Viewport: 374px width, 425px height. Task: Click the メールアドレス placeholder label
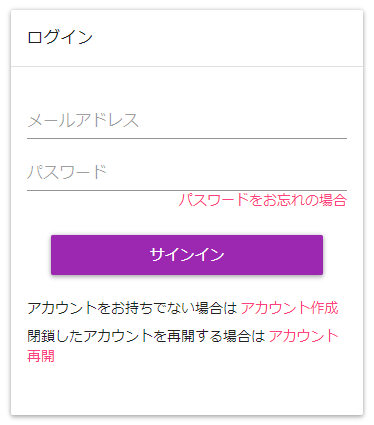83,121
